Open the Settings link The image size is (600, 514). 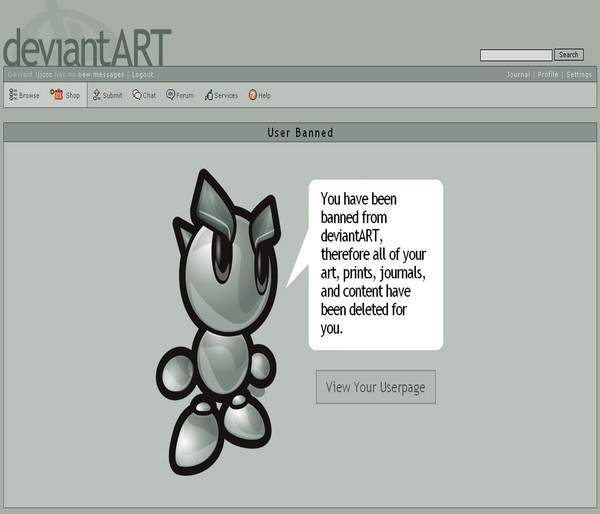[579, 75]
